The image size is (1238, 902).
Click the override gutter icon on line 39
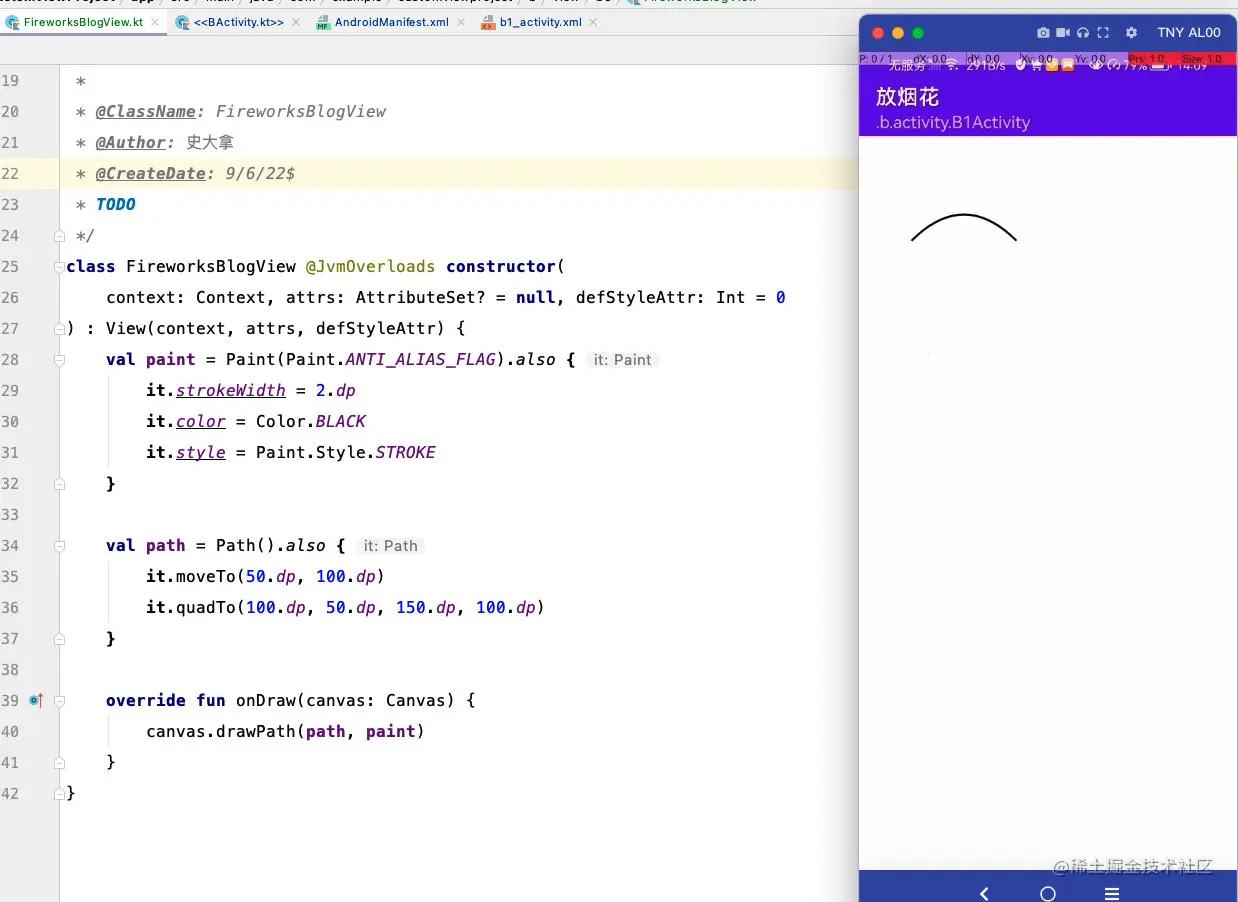click(x=36, y=700)
